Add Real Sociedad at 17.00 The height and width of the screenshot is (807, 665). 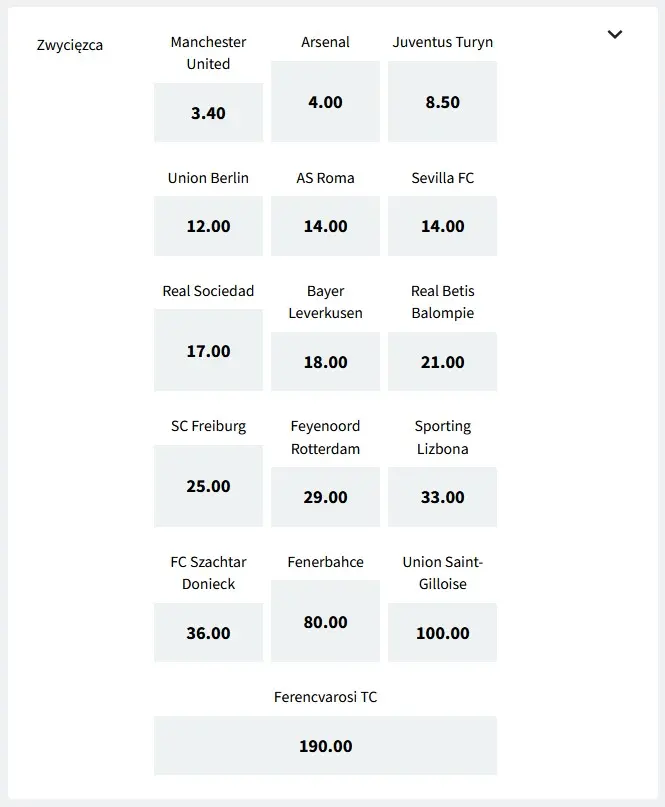(x=208, y=351)
